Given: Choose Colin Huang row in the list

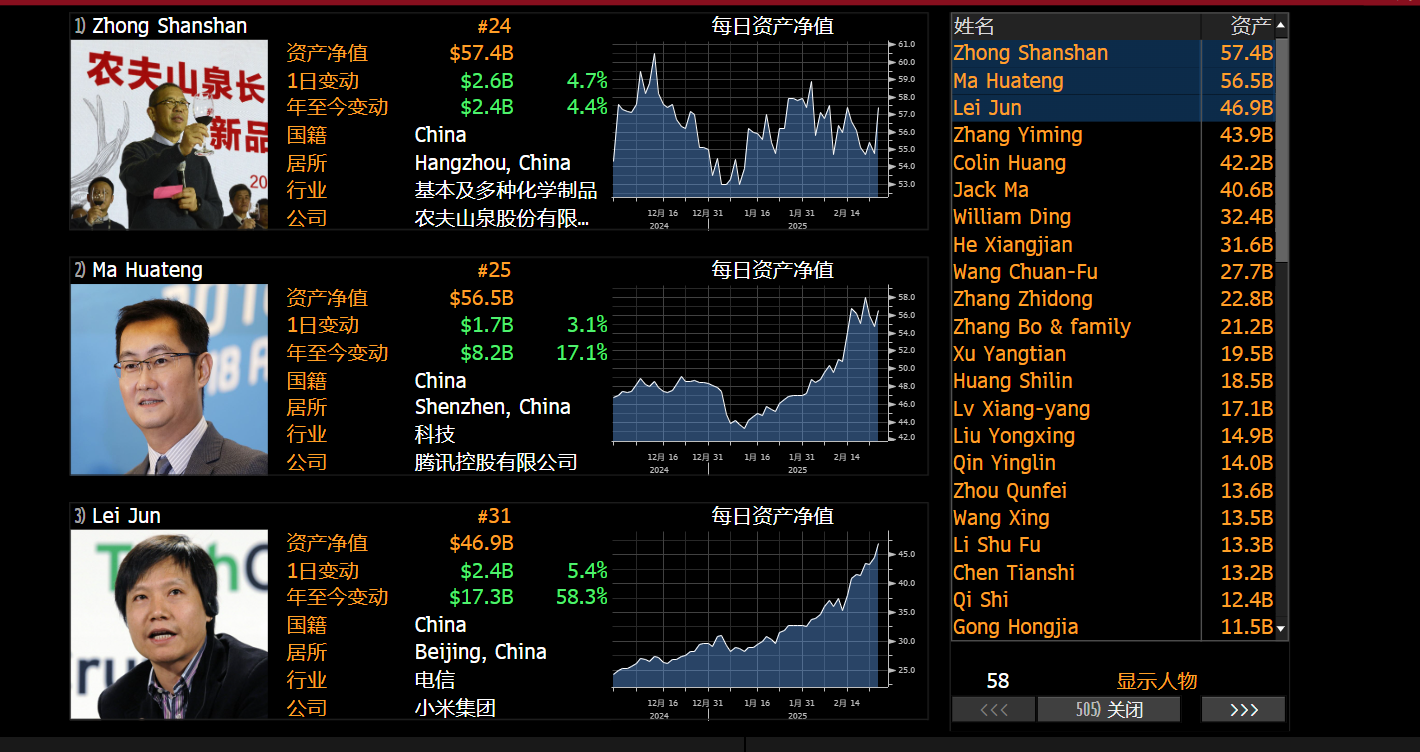Looking at the screenshot, I should pos(1009,163).
